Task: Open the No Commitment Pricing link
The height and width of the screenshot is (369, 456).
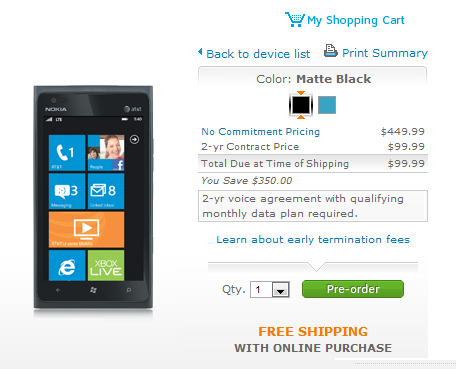Action: click(260, 132)
